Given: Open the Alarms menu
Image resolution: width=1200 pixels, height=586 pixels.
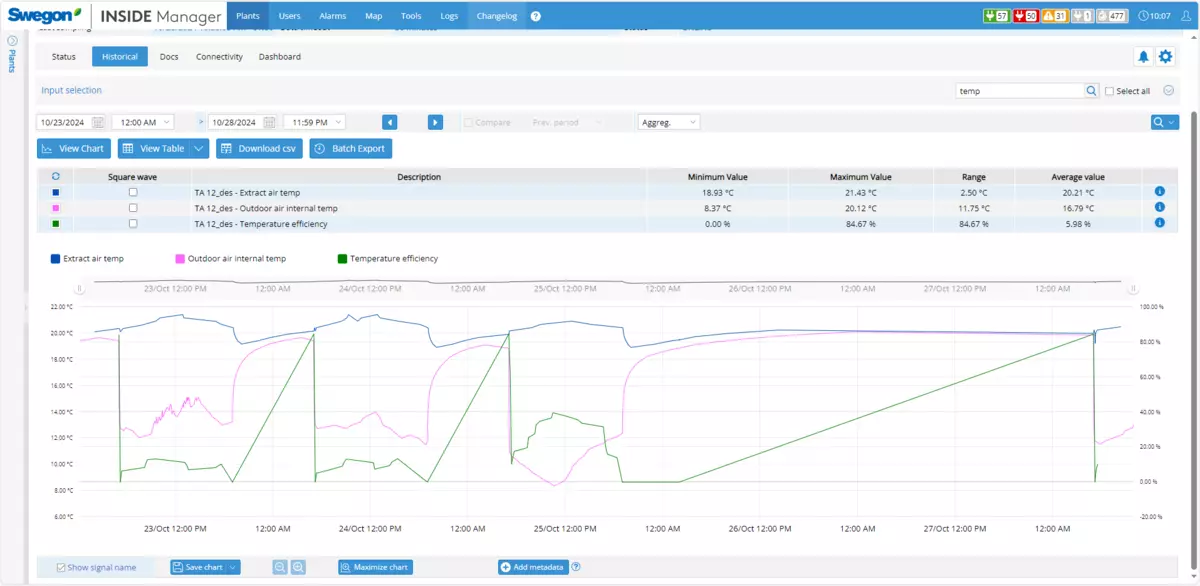Looking at the screenshot, I should 333,16.
